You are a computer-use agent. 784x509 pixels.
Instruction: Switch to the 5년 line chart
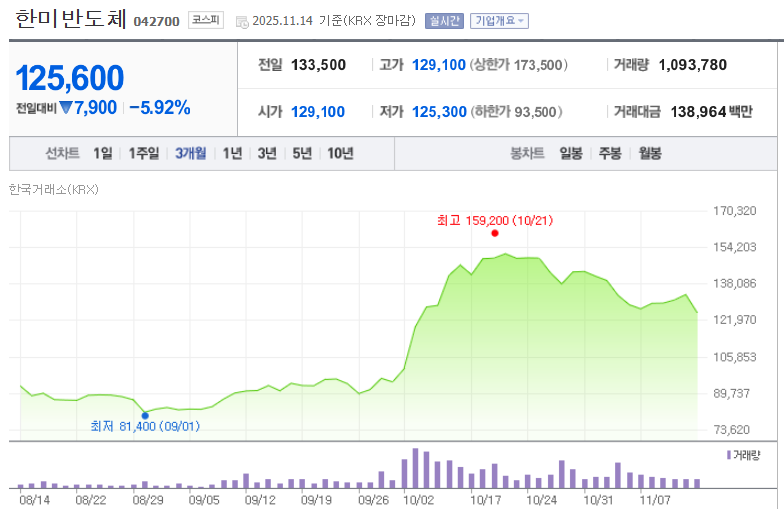pos(302,153)
